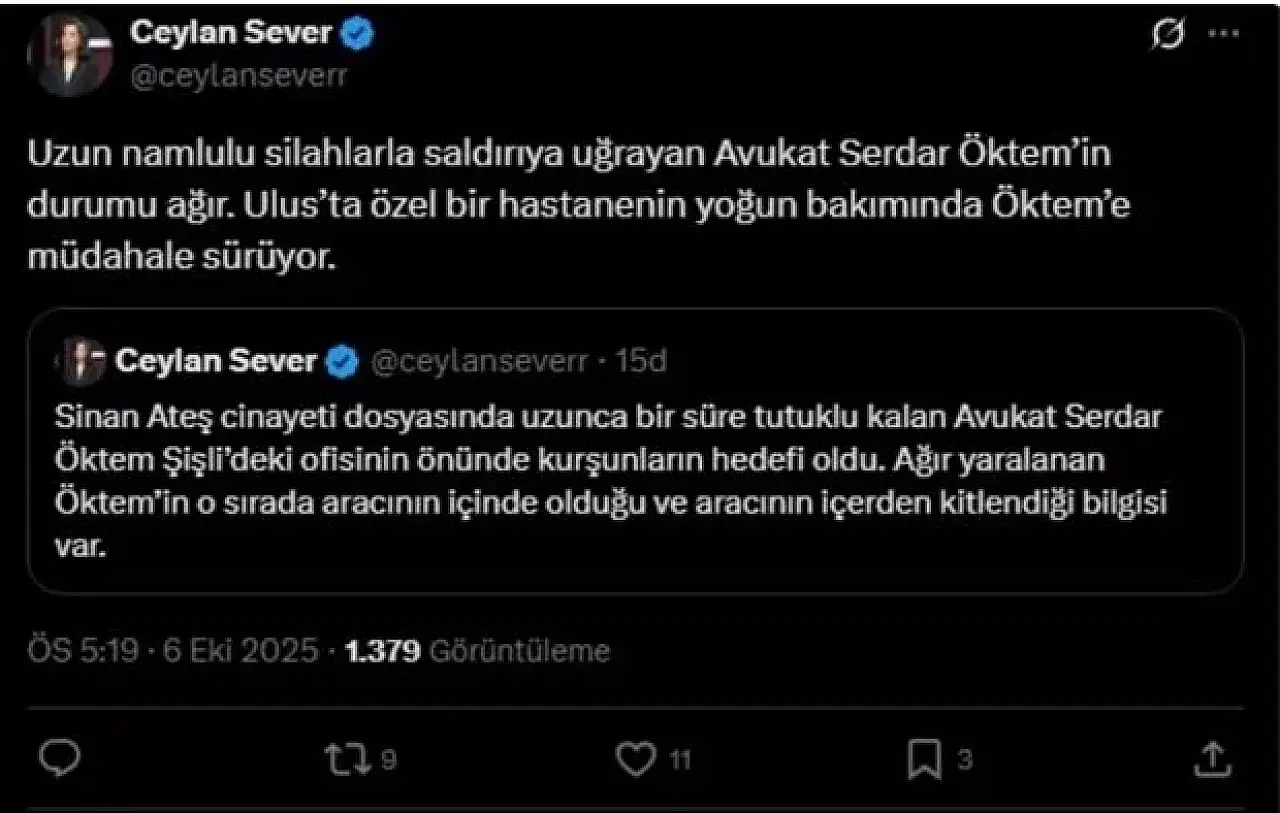This screenshot has height=813, width=1280.
Task: Click the @ceylanseverr handle under the author name
Action: pyautogui.click(x=240, y=77)
